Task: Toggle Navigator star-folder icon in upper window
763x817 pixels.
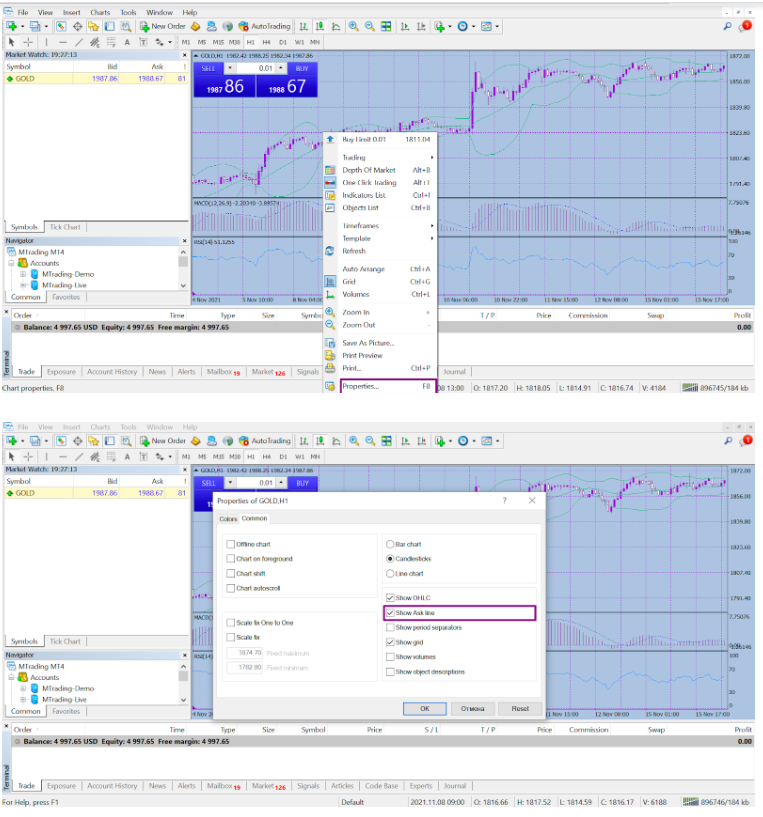Action: tap(93, 26)
